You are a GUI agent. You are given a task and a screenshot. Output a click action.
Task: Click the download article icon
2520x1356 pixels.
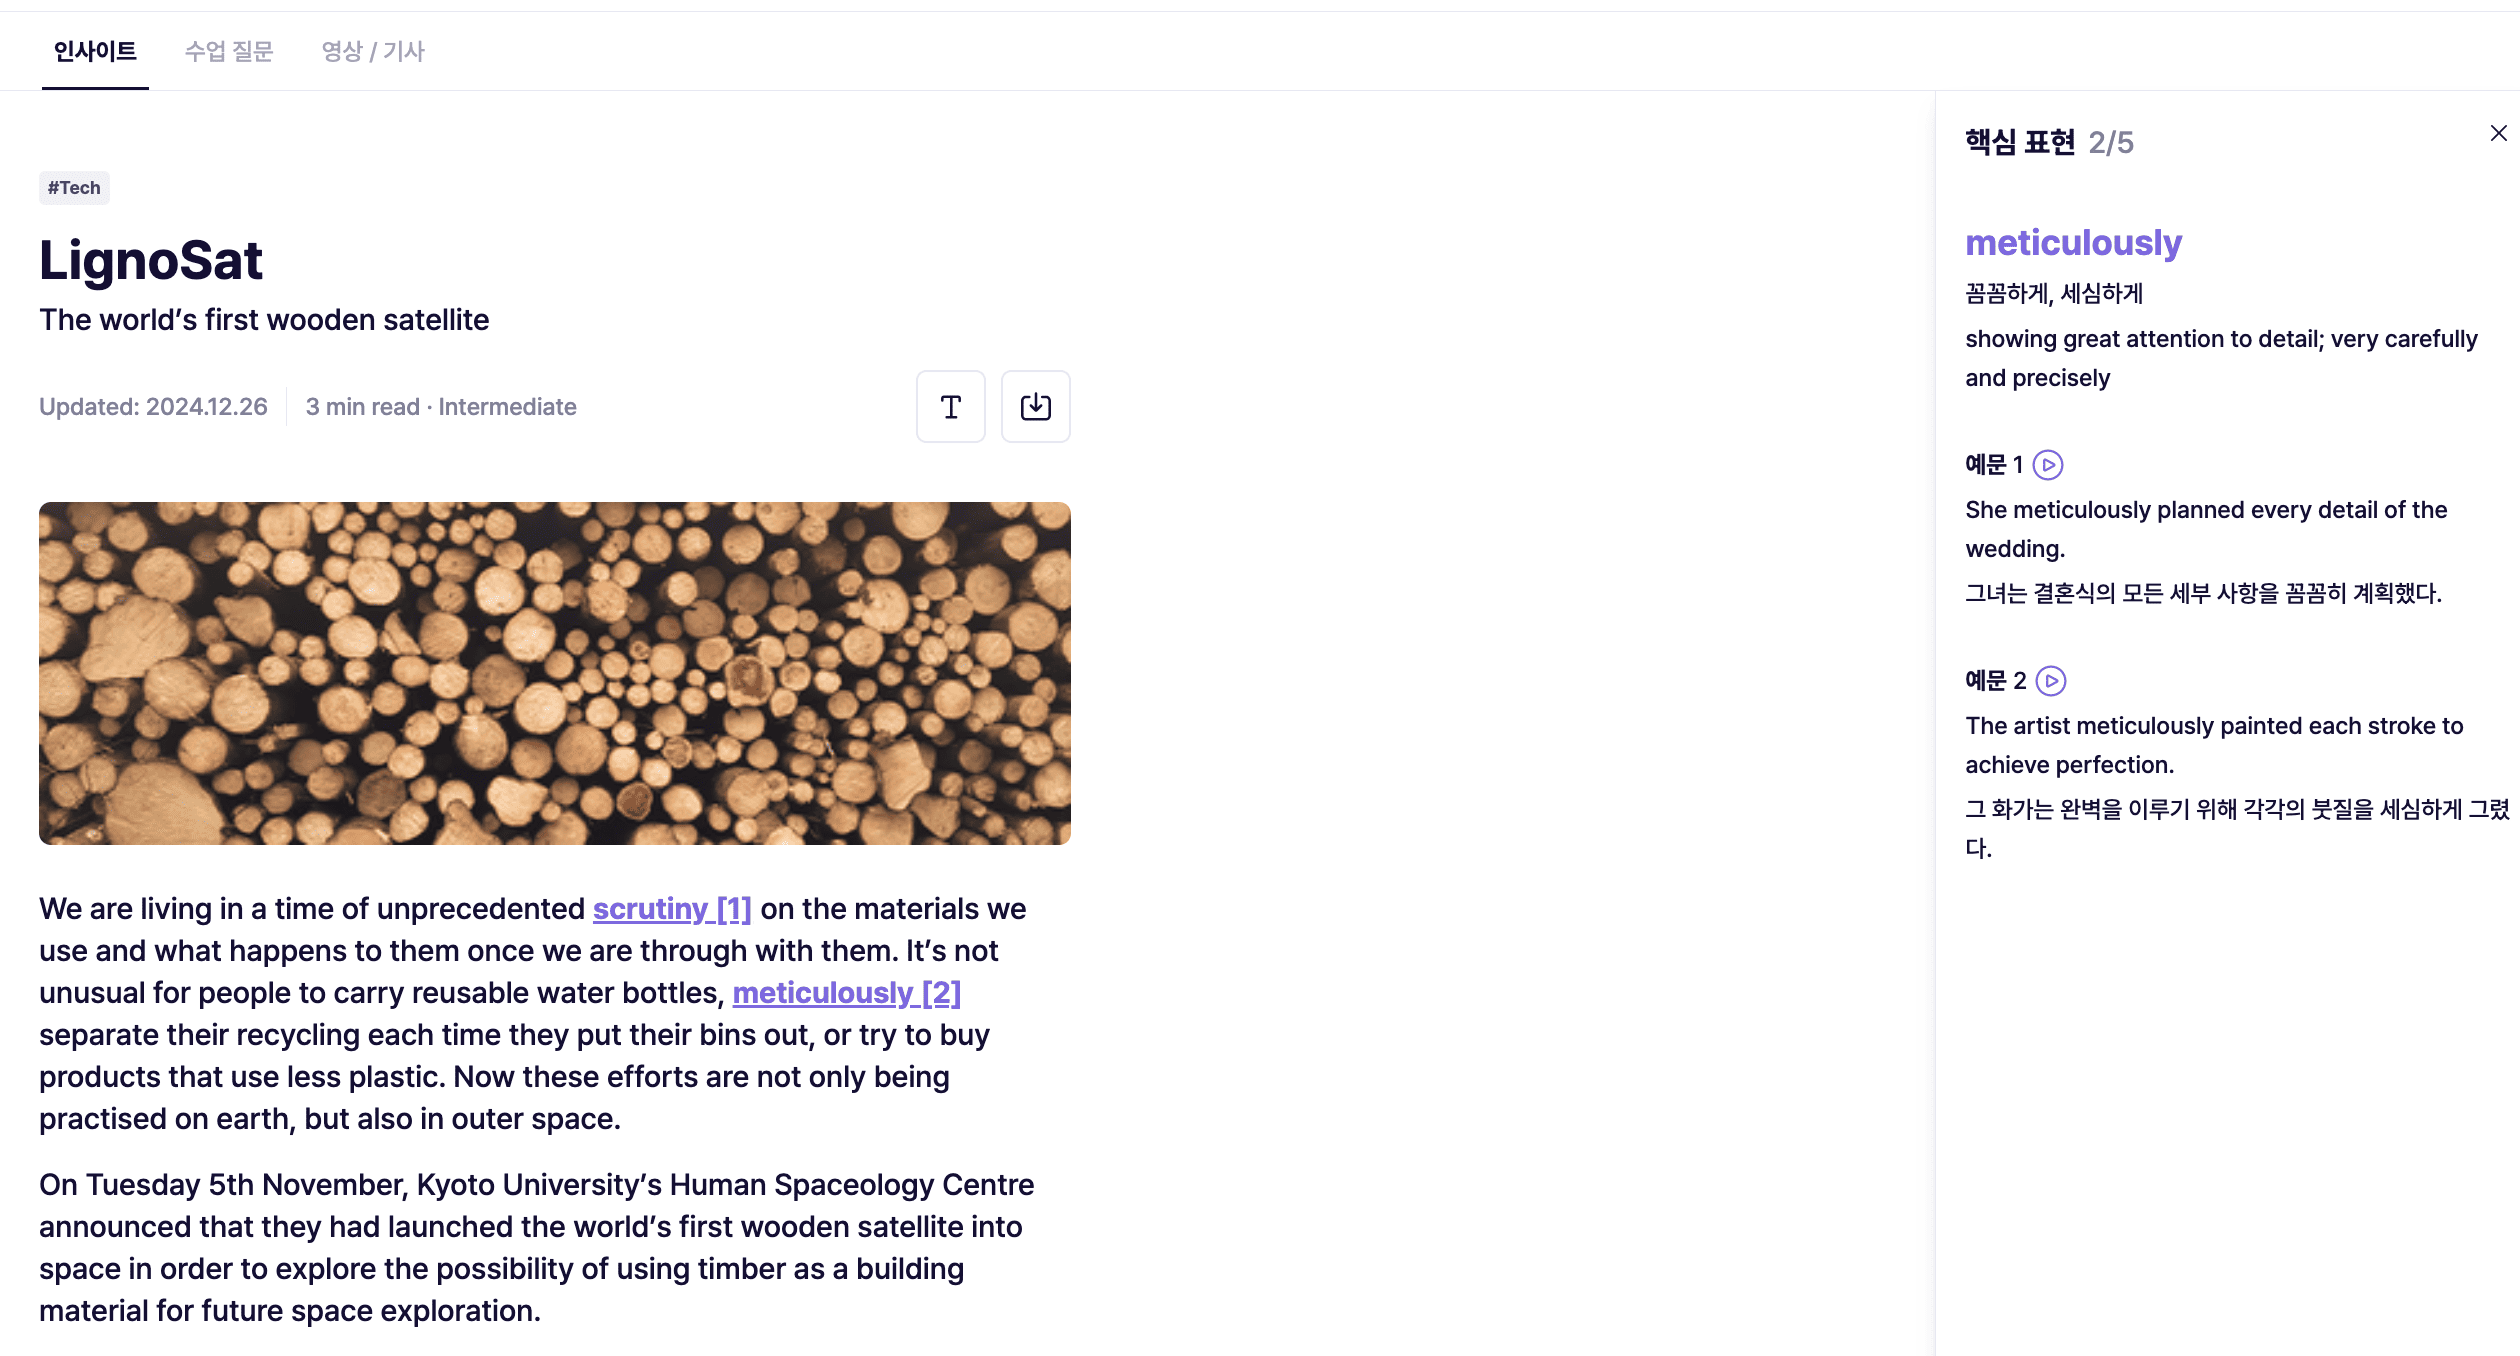point(1035,407)
